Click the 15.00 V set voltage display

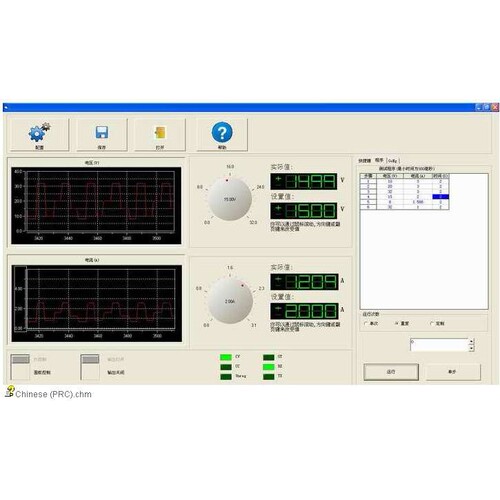[304, 211]
